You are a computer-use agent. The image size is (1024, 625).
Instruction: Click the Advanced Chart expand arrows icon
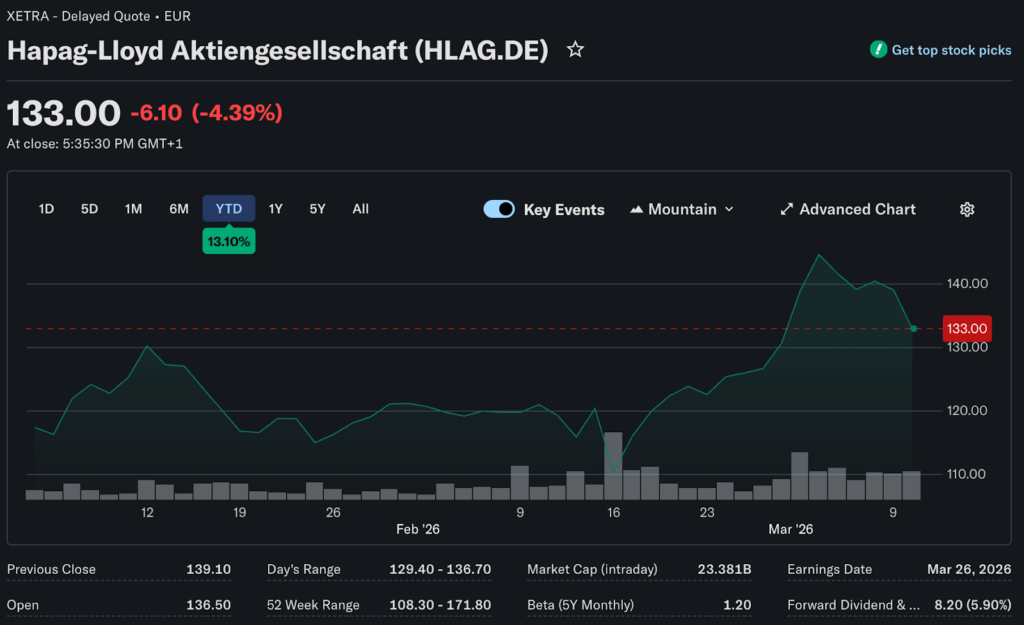tap(787, 209)
